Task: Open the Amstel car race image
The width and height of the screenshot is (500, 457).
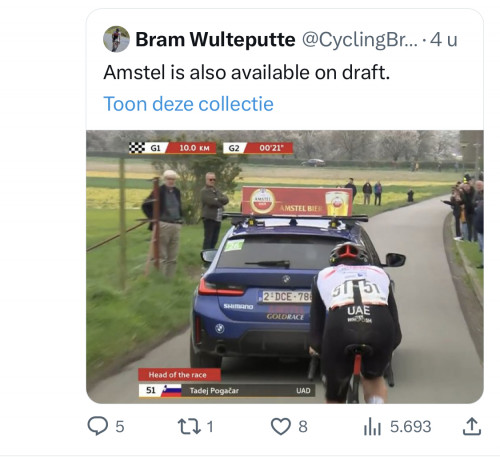Action: (285, 267)
